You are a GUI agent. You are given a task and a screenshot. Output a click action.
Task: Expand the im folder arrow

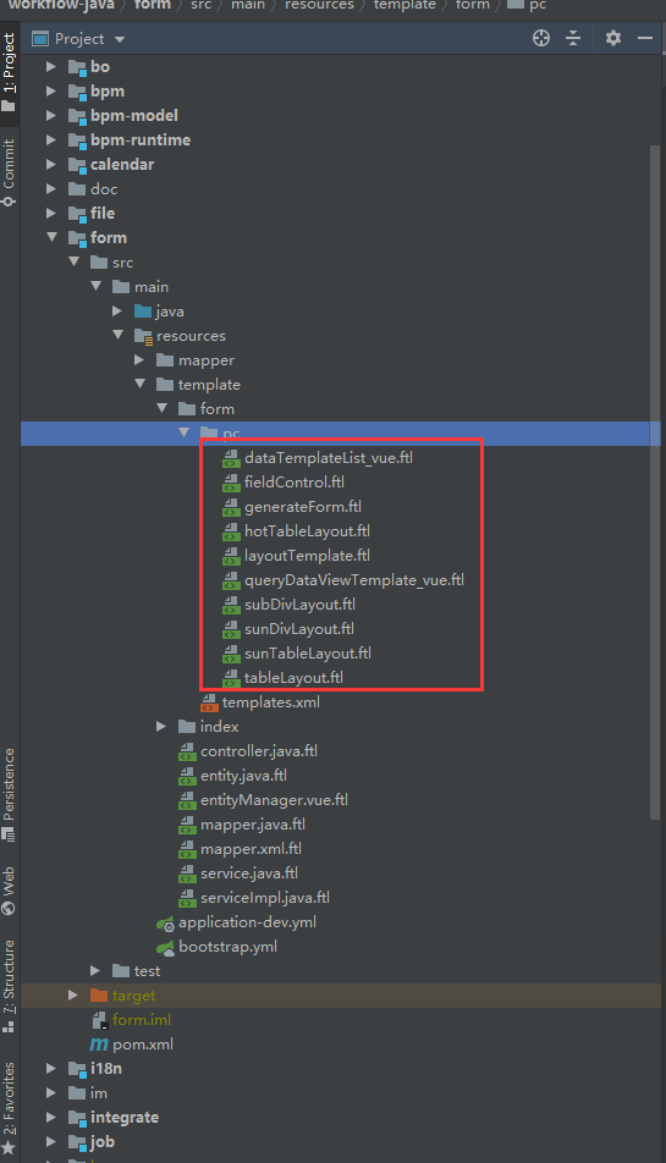click(51, 1093)
